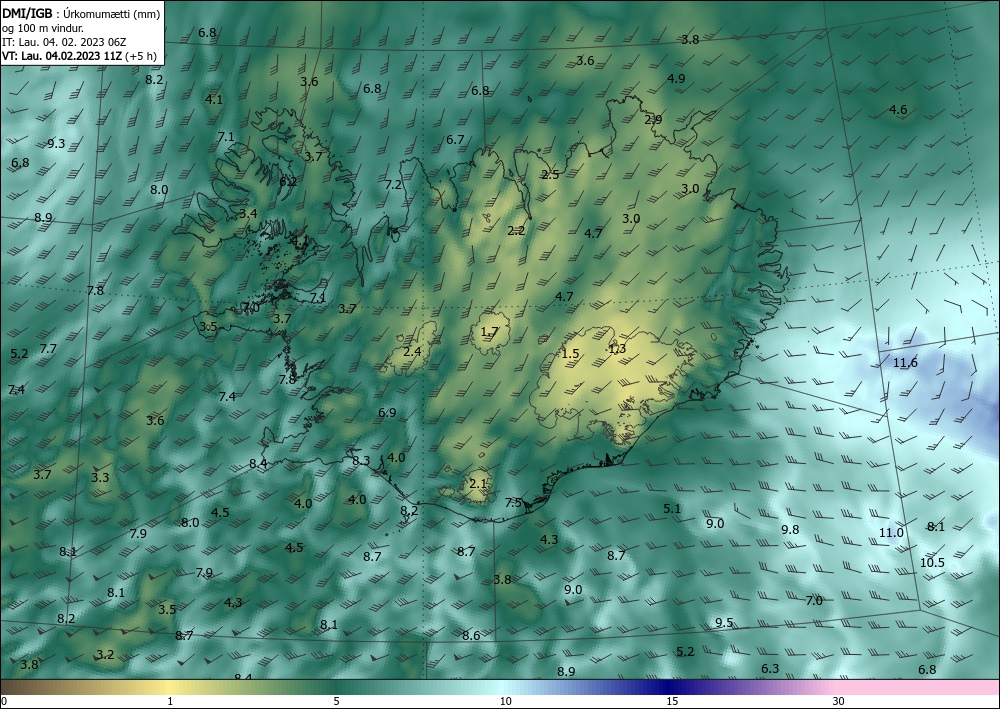Click the 9.8 value on the map
Screen dimensions: 1000x709
(x=790, y=530)
